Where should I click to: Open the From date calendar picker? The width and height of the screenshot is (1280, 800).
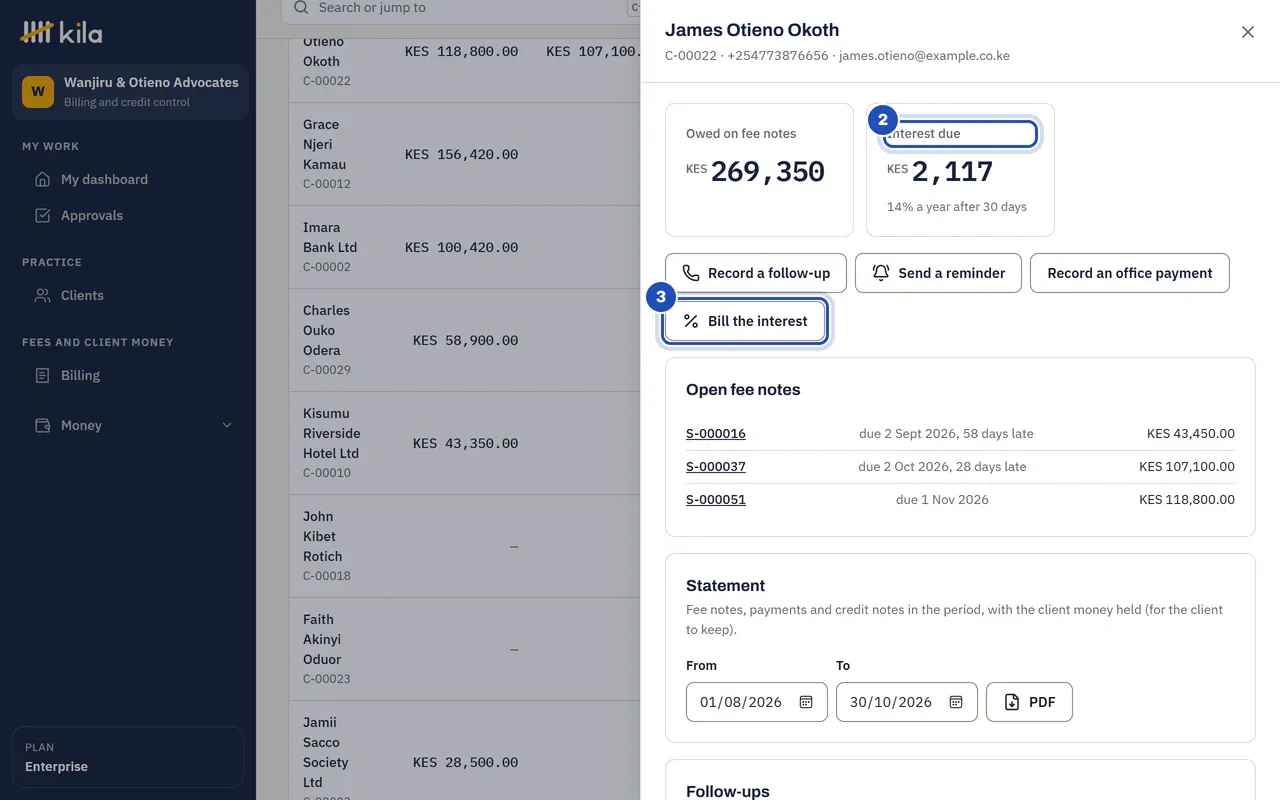[806, 702]
